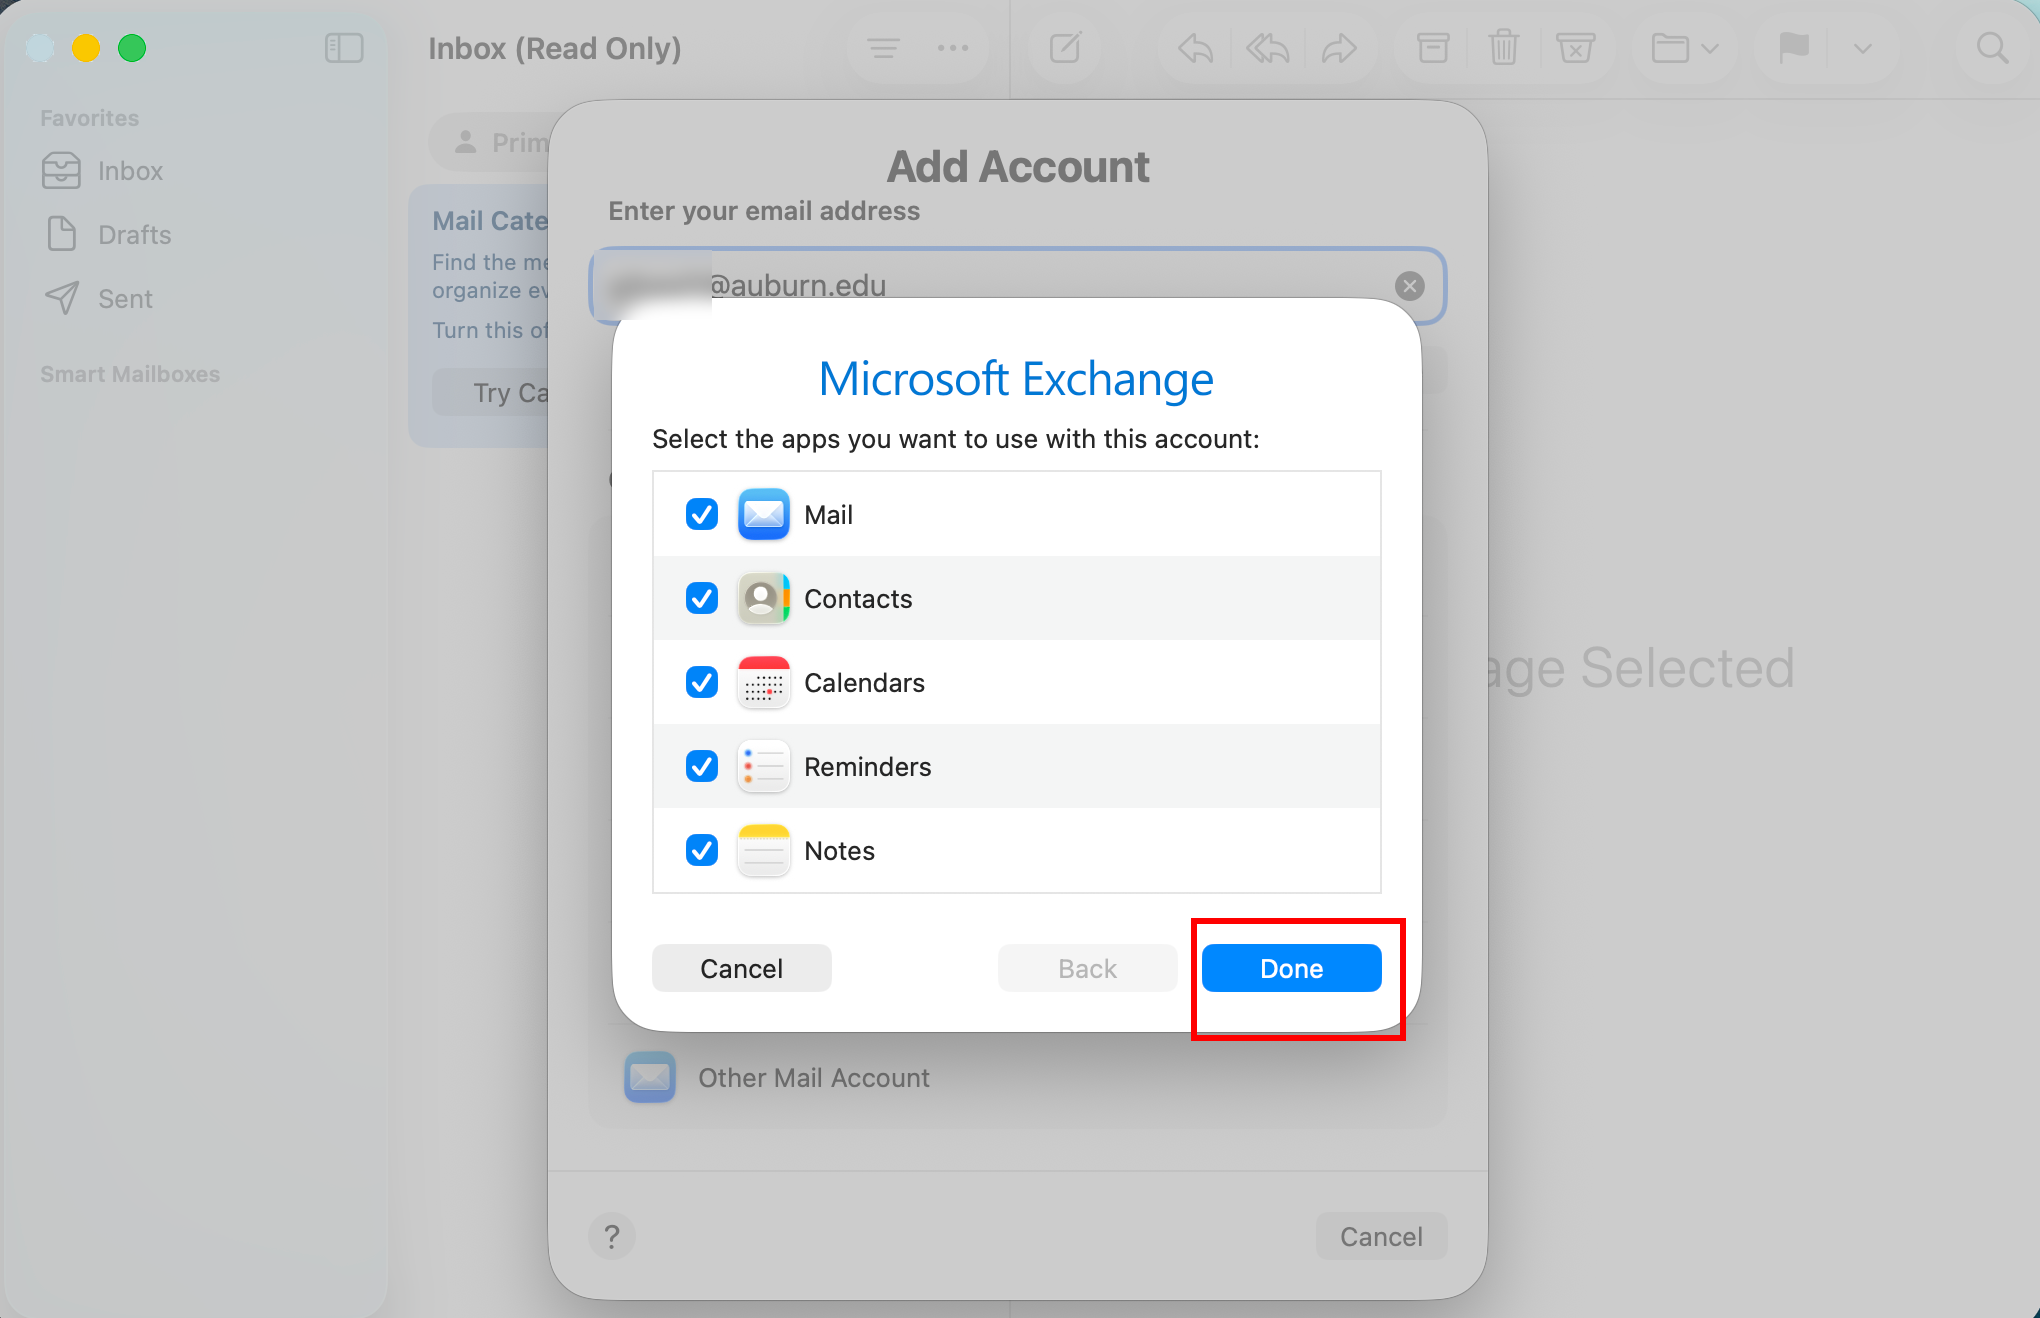Uncheck the Contacts checkbox
Viewport: 2040px width, 1318px height.
click(702, 598)
